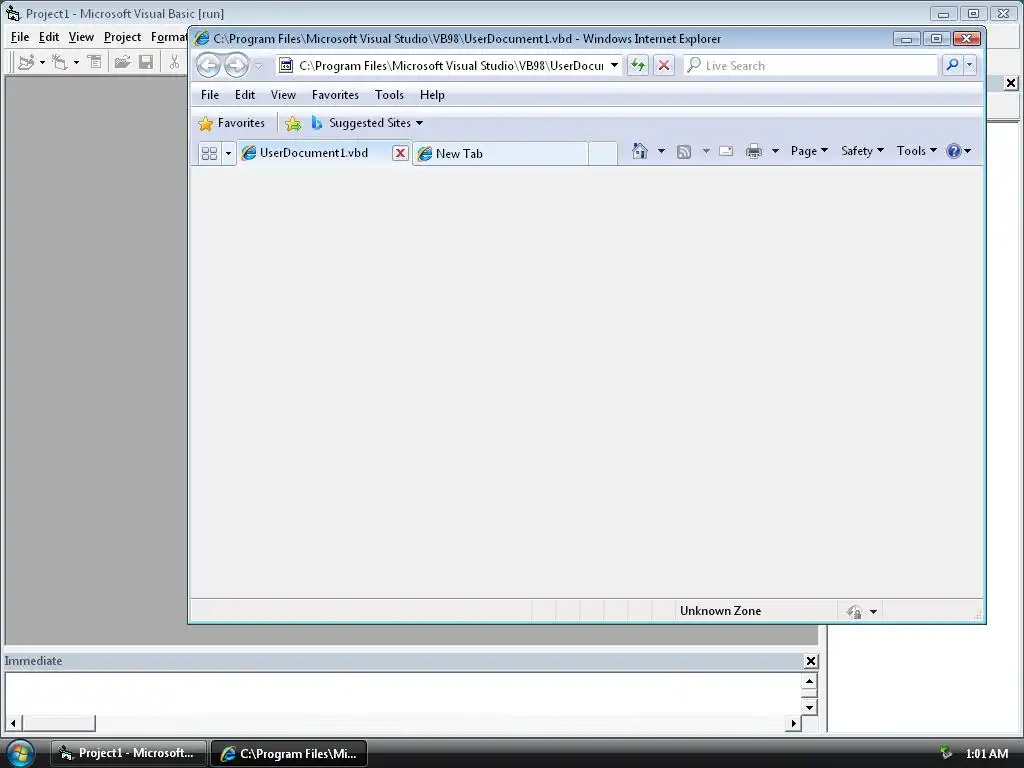Click Menu Editor toolbar icon in VB
Image resolution: width=1024 pixels, height=768 pixels.
pos(95,62)
